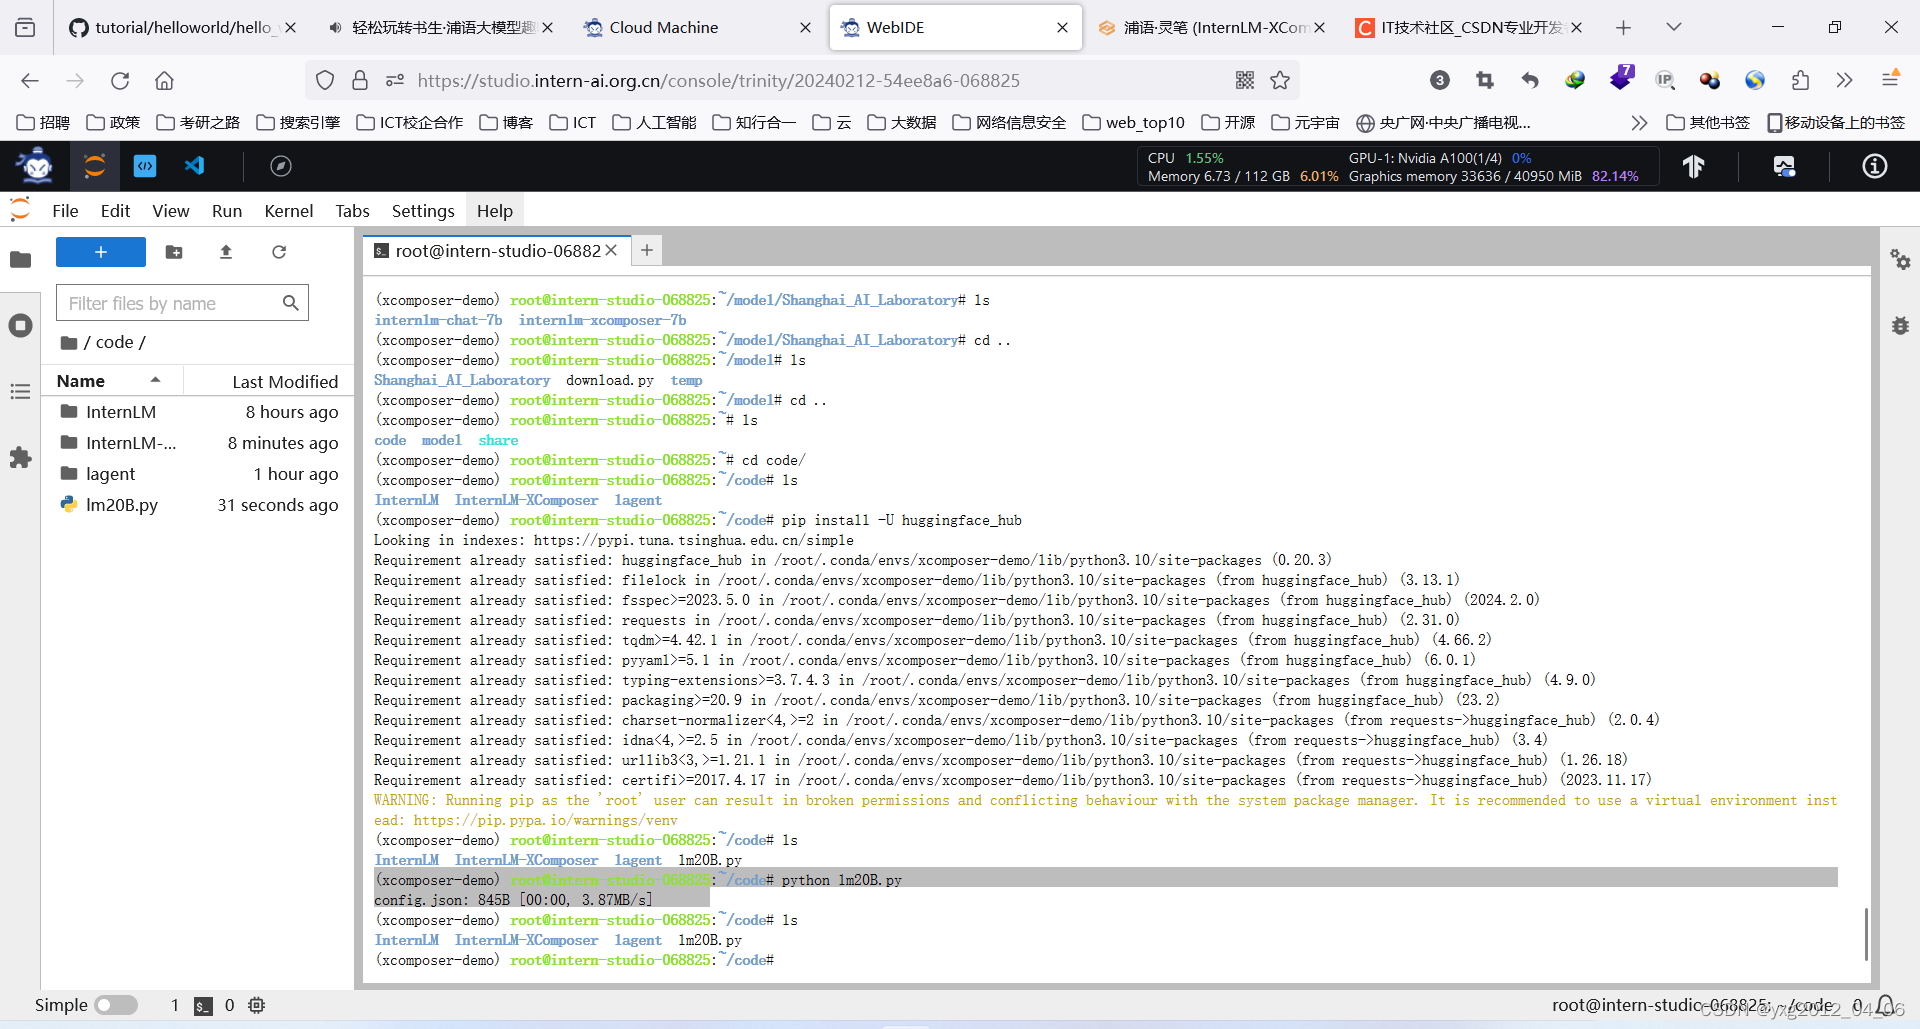This screenshot has height=1029, width=1920.
Task: Expand the overflow toolbar chevron
Action: [x=1845, y=80]
